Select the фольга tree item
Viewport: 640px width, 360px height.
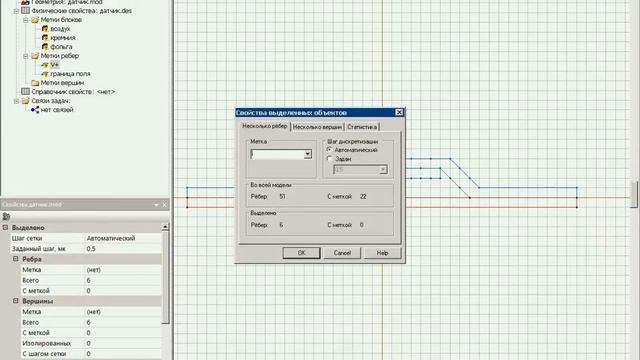click(x=61, y=47)
